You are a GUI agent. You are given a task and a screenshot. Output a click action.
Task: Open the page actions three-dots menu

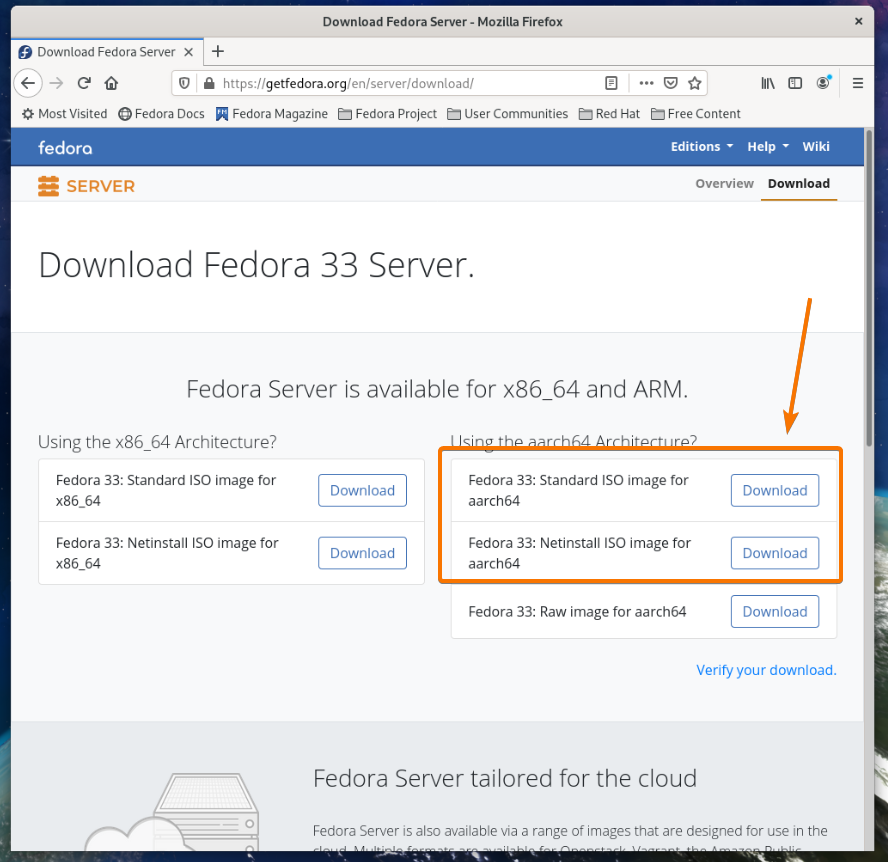click(646, 83)
